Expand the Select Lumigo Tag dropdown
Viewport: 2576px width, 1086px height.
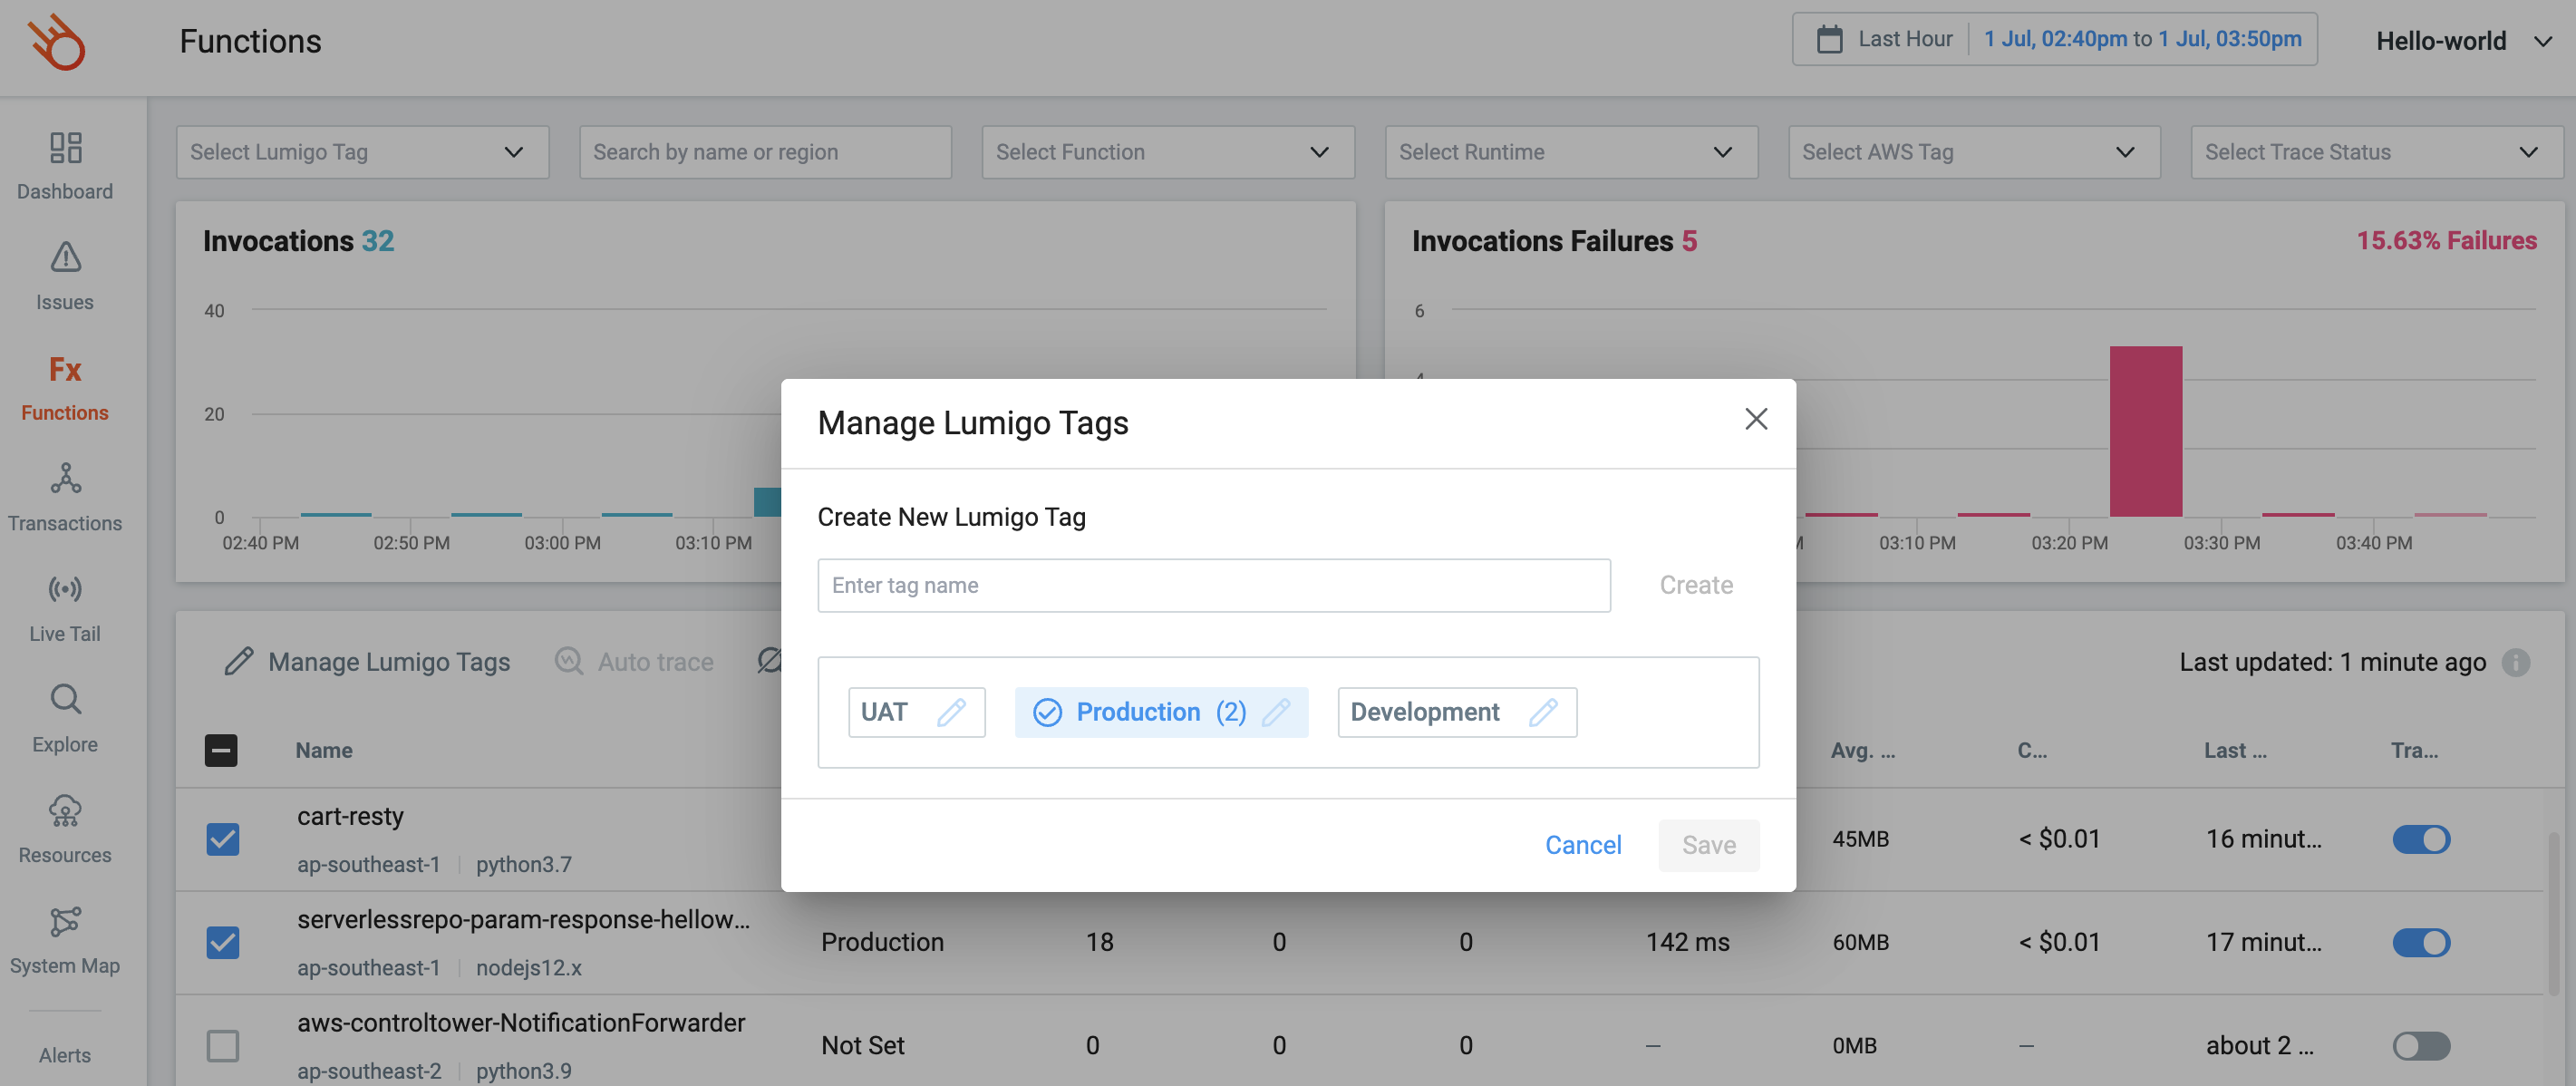point(362,152)
